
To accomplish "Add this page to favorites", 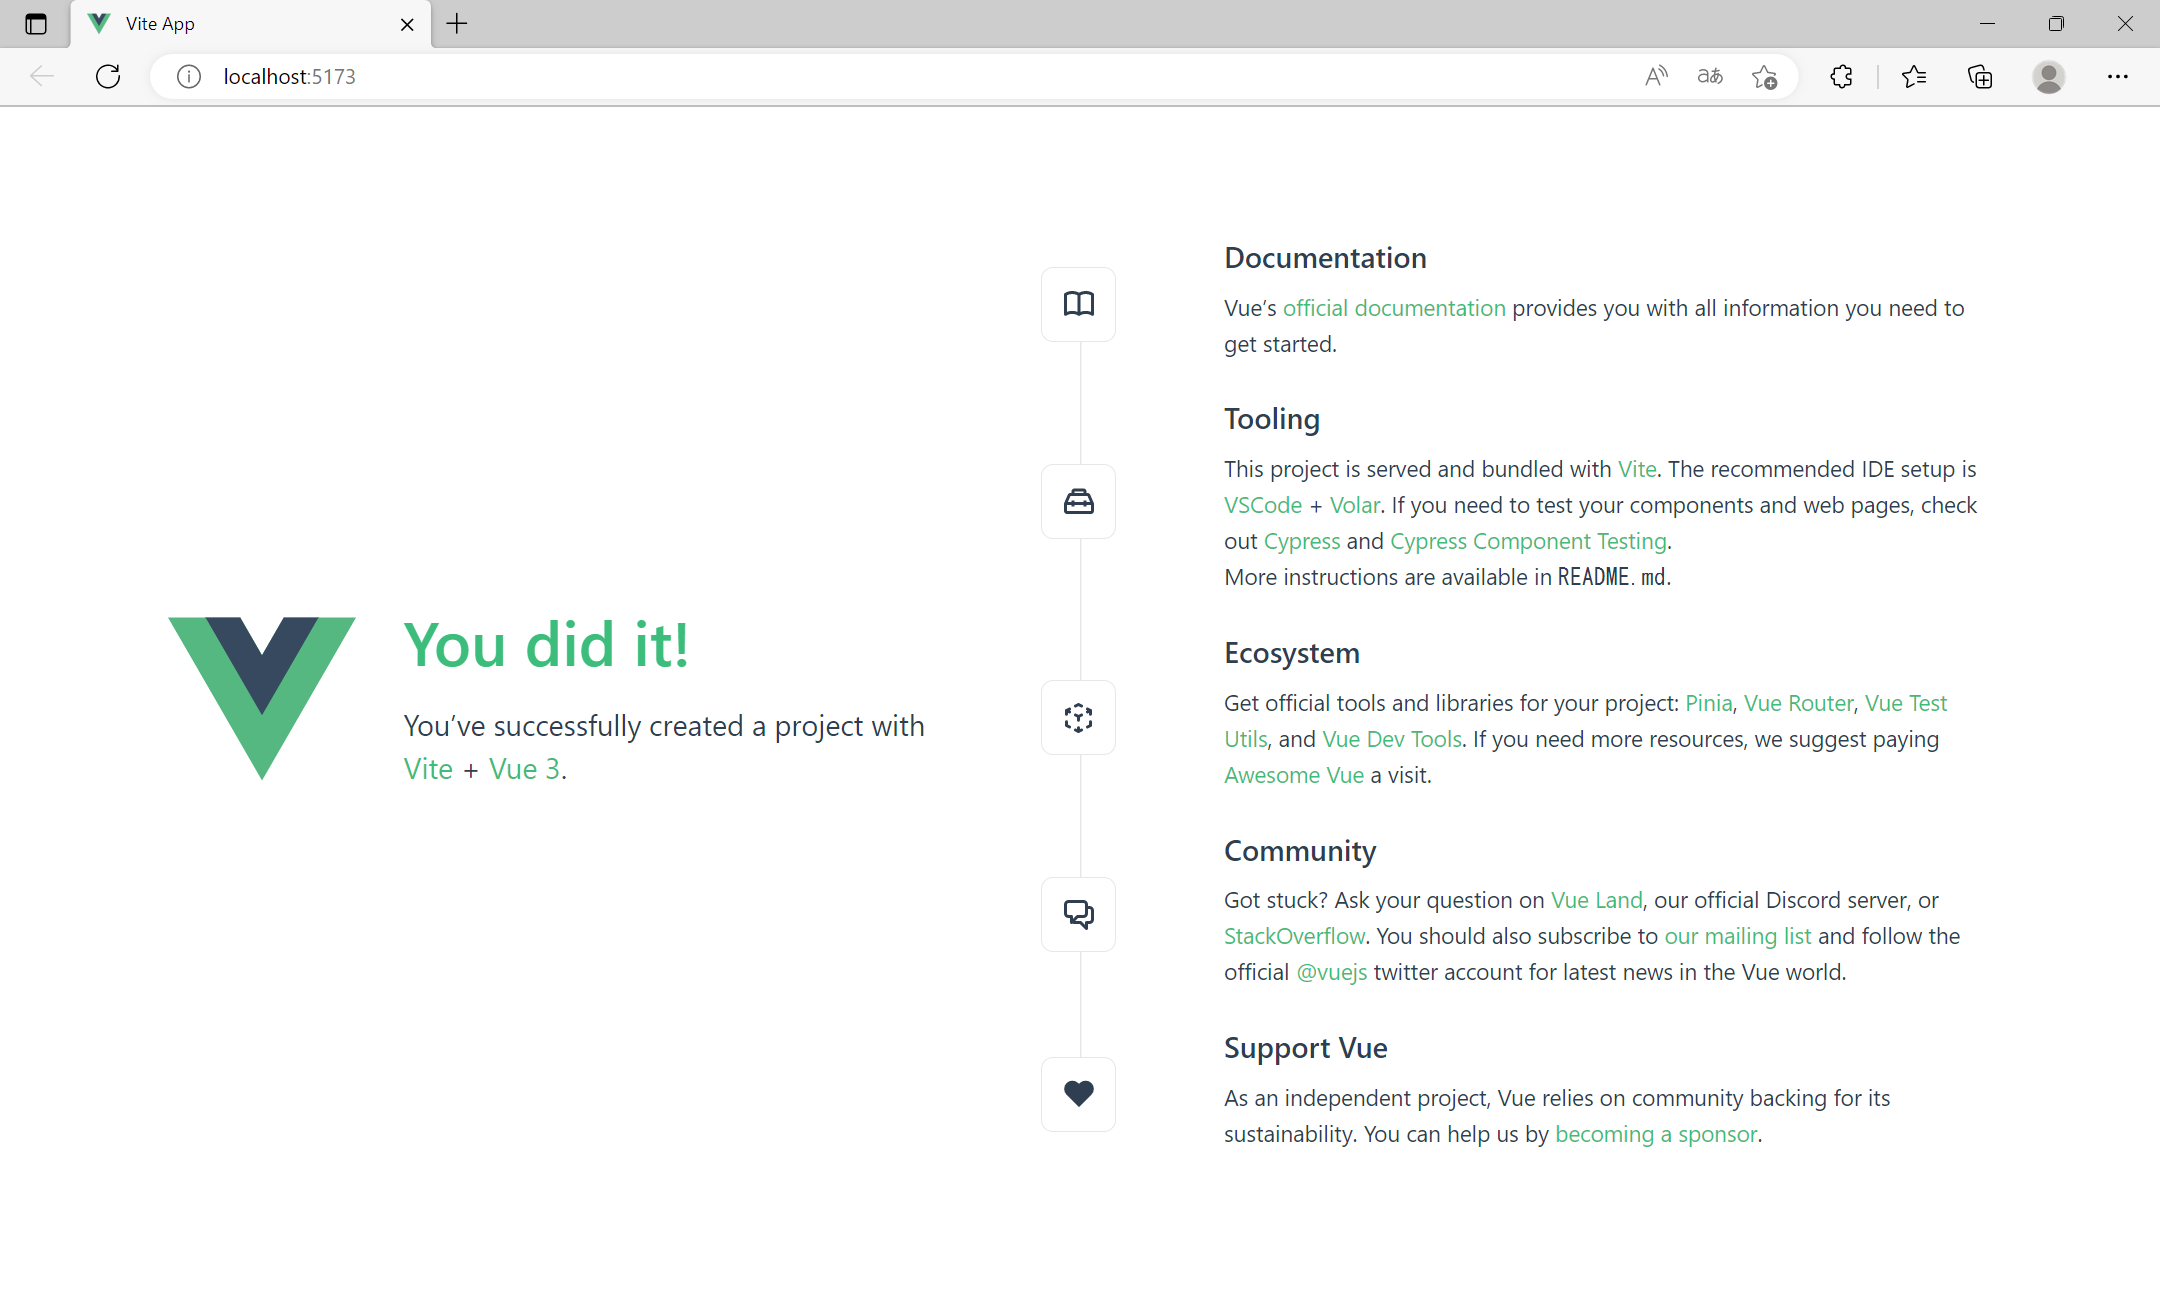I will tap(1764, 76).
